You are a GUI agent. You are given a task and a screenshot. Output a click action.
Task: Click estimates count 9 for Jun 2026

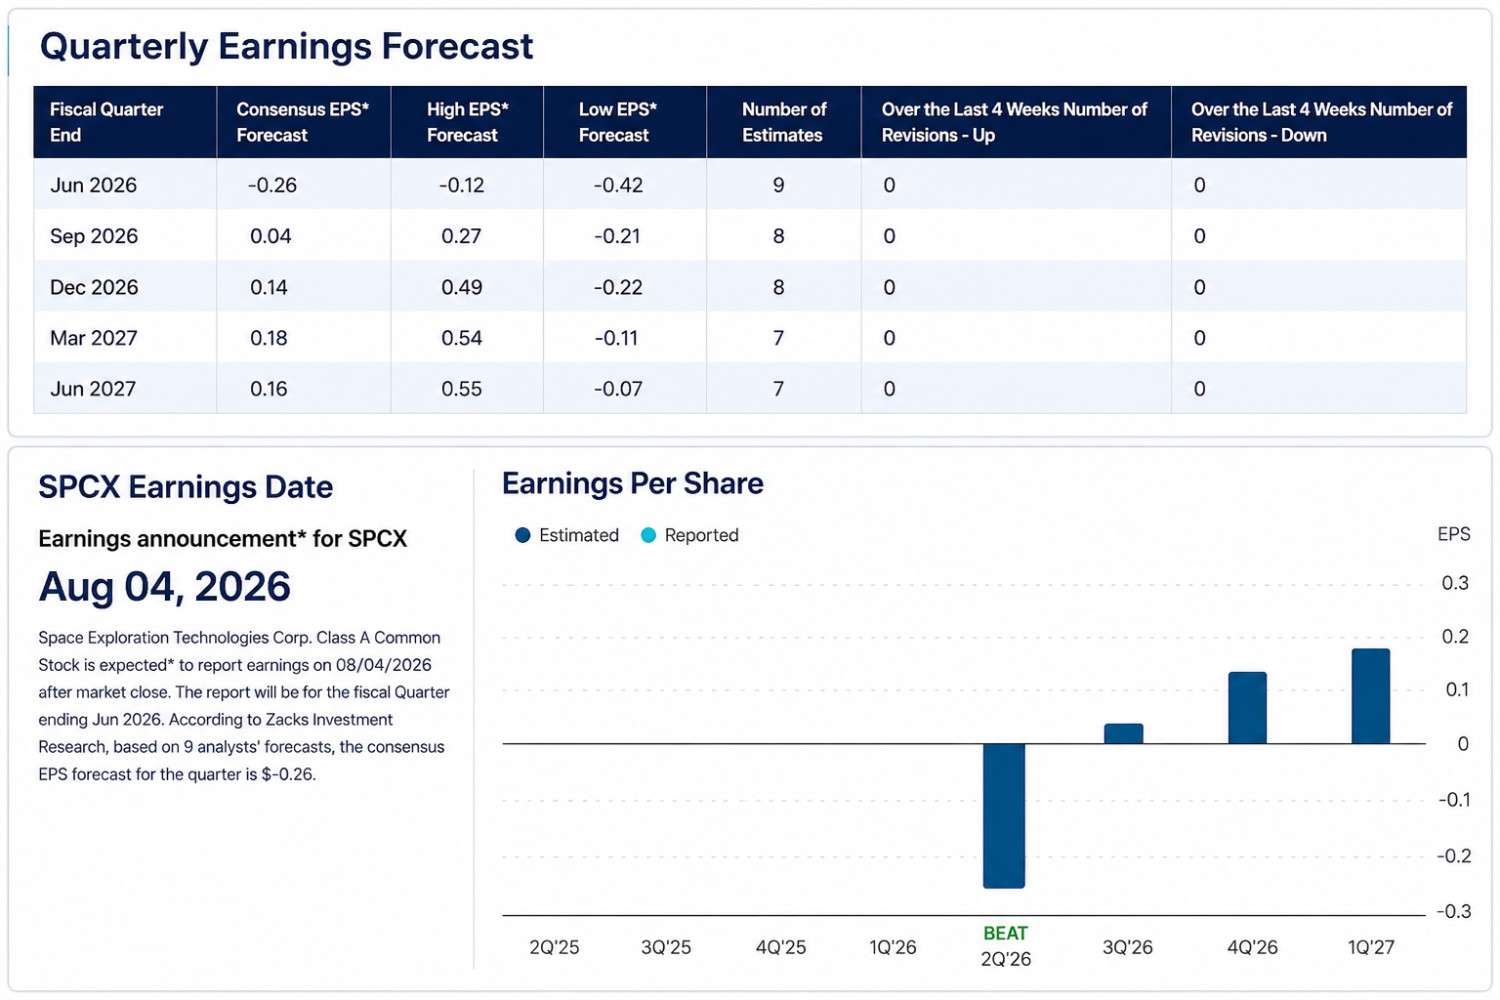pos(778,185)
